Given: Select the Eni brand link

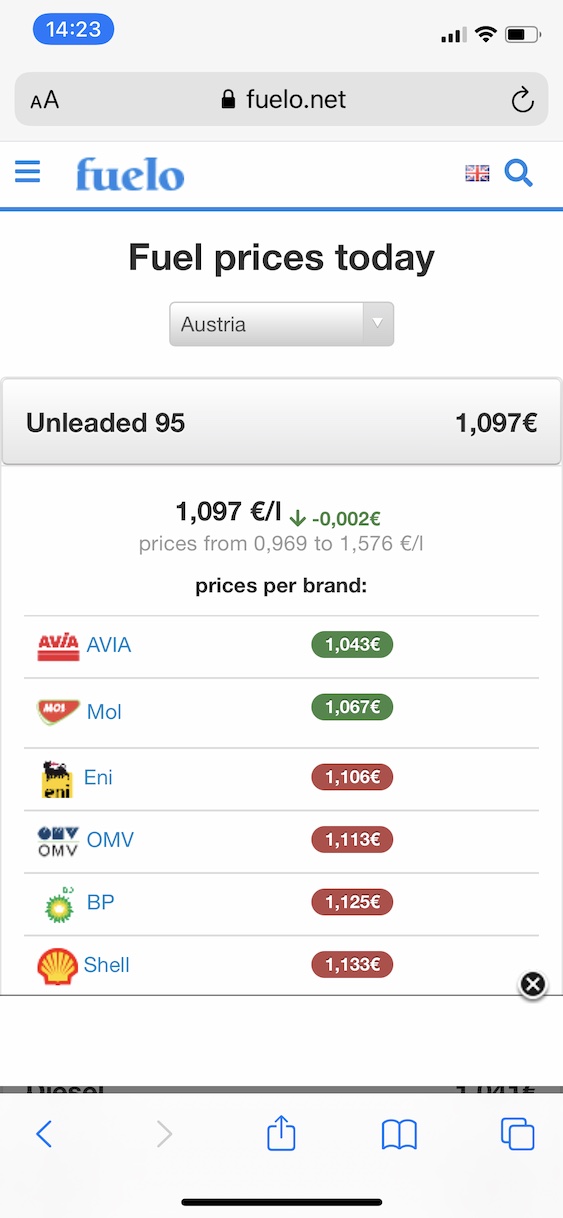Looking at the screenshot, I should tap(98, 777).
